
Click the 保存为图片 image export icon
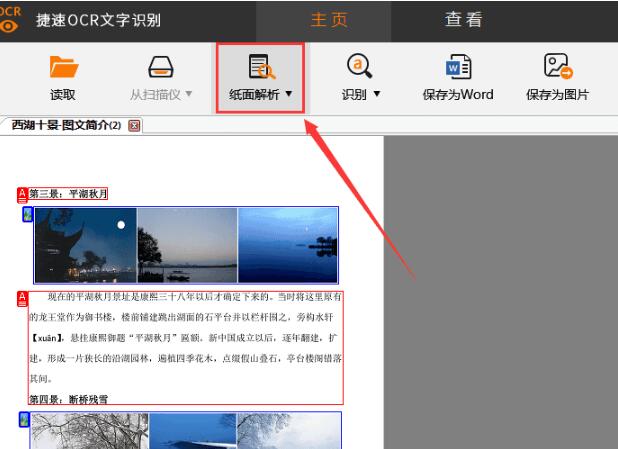tap(558, 66)
